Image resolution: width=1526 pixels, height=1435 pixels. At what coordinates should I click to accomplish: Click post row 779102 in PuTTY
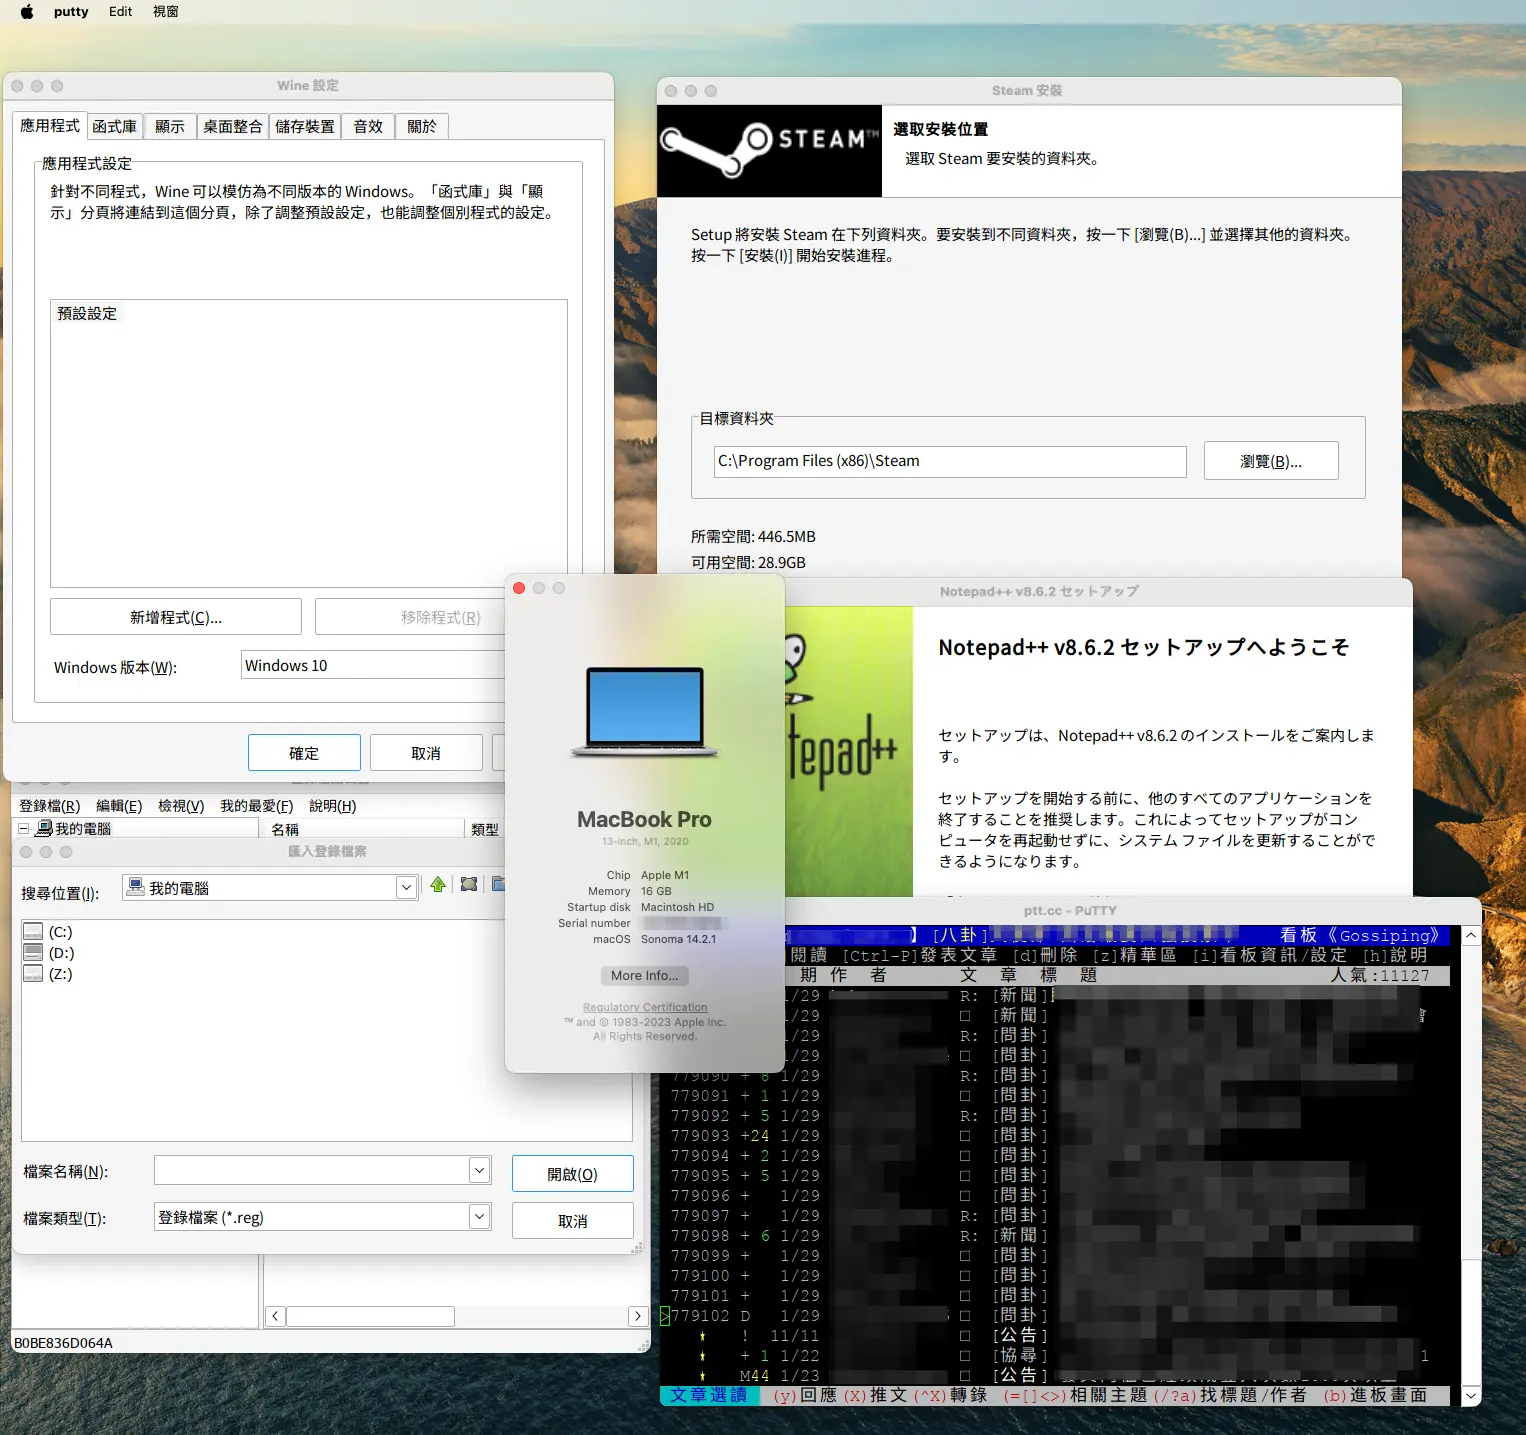coord(1055,1316)
